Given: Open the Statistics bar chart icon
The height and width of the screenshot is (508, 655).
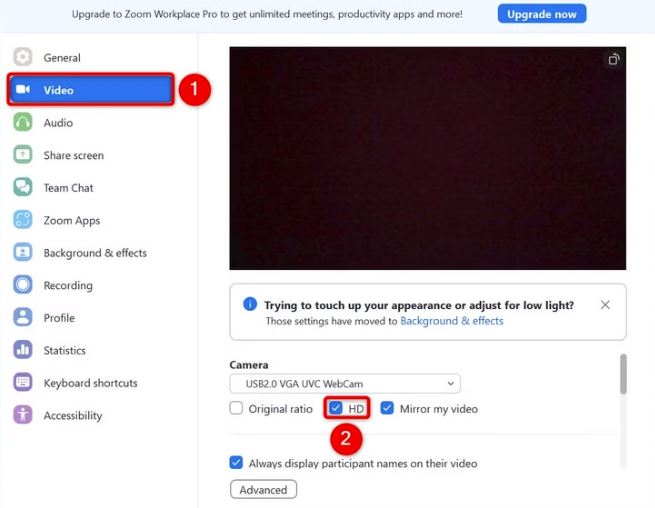Looking at the screenshot, I should coord(23,350).
